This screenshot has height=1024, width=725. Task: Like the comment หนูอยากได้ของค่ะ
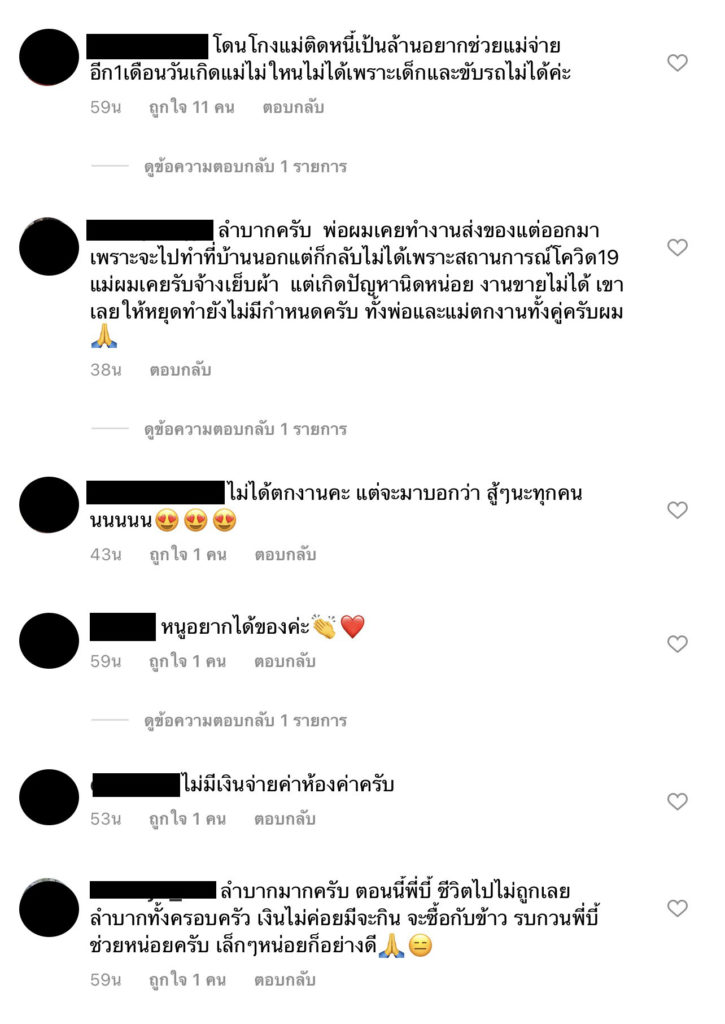(677, 644)
